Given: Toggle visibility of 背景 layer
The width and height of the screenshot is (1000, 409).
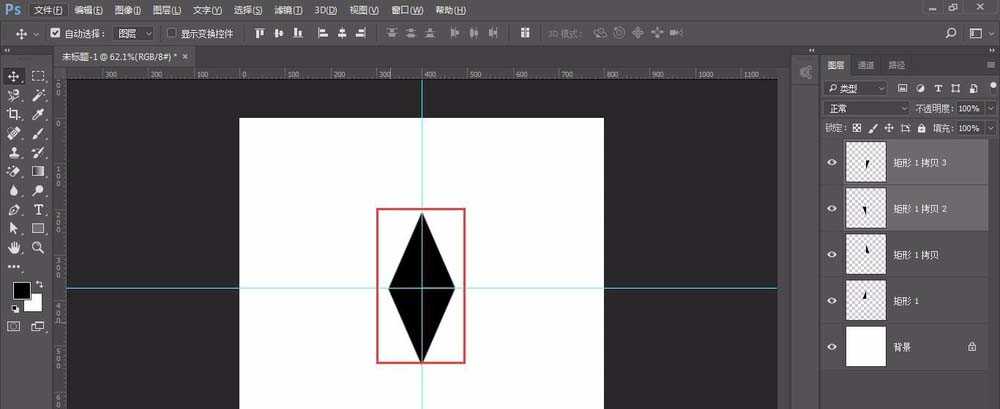Looking at the screenshot, I should coord(832,346).
